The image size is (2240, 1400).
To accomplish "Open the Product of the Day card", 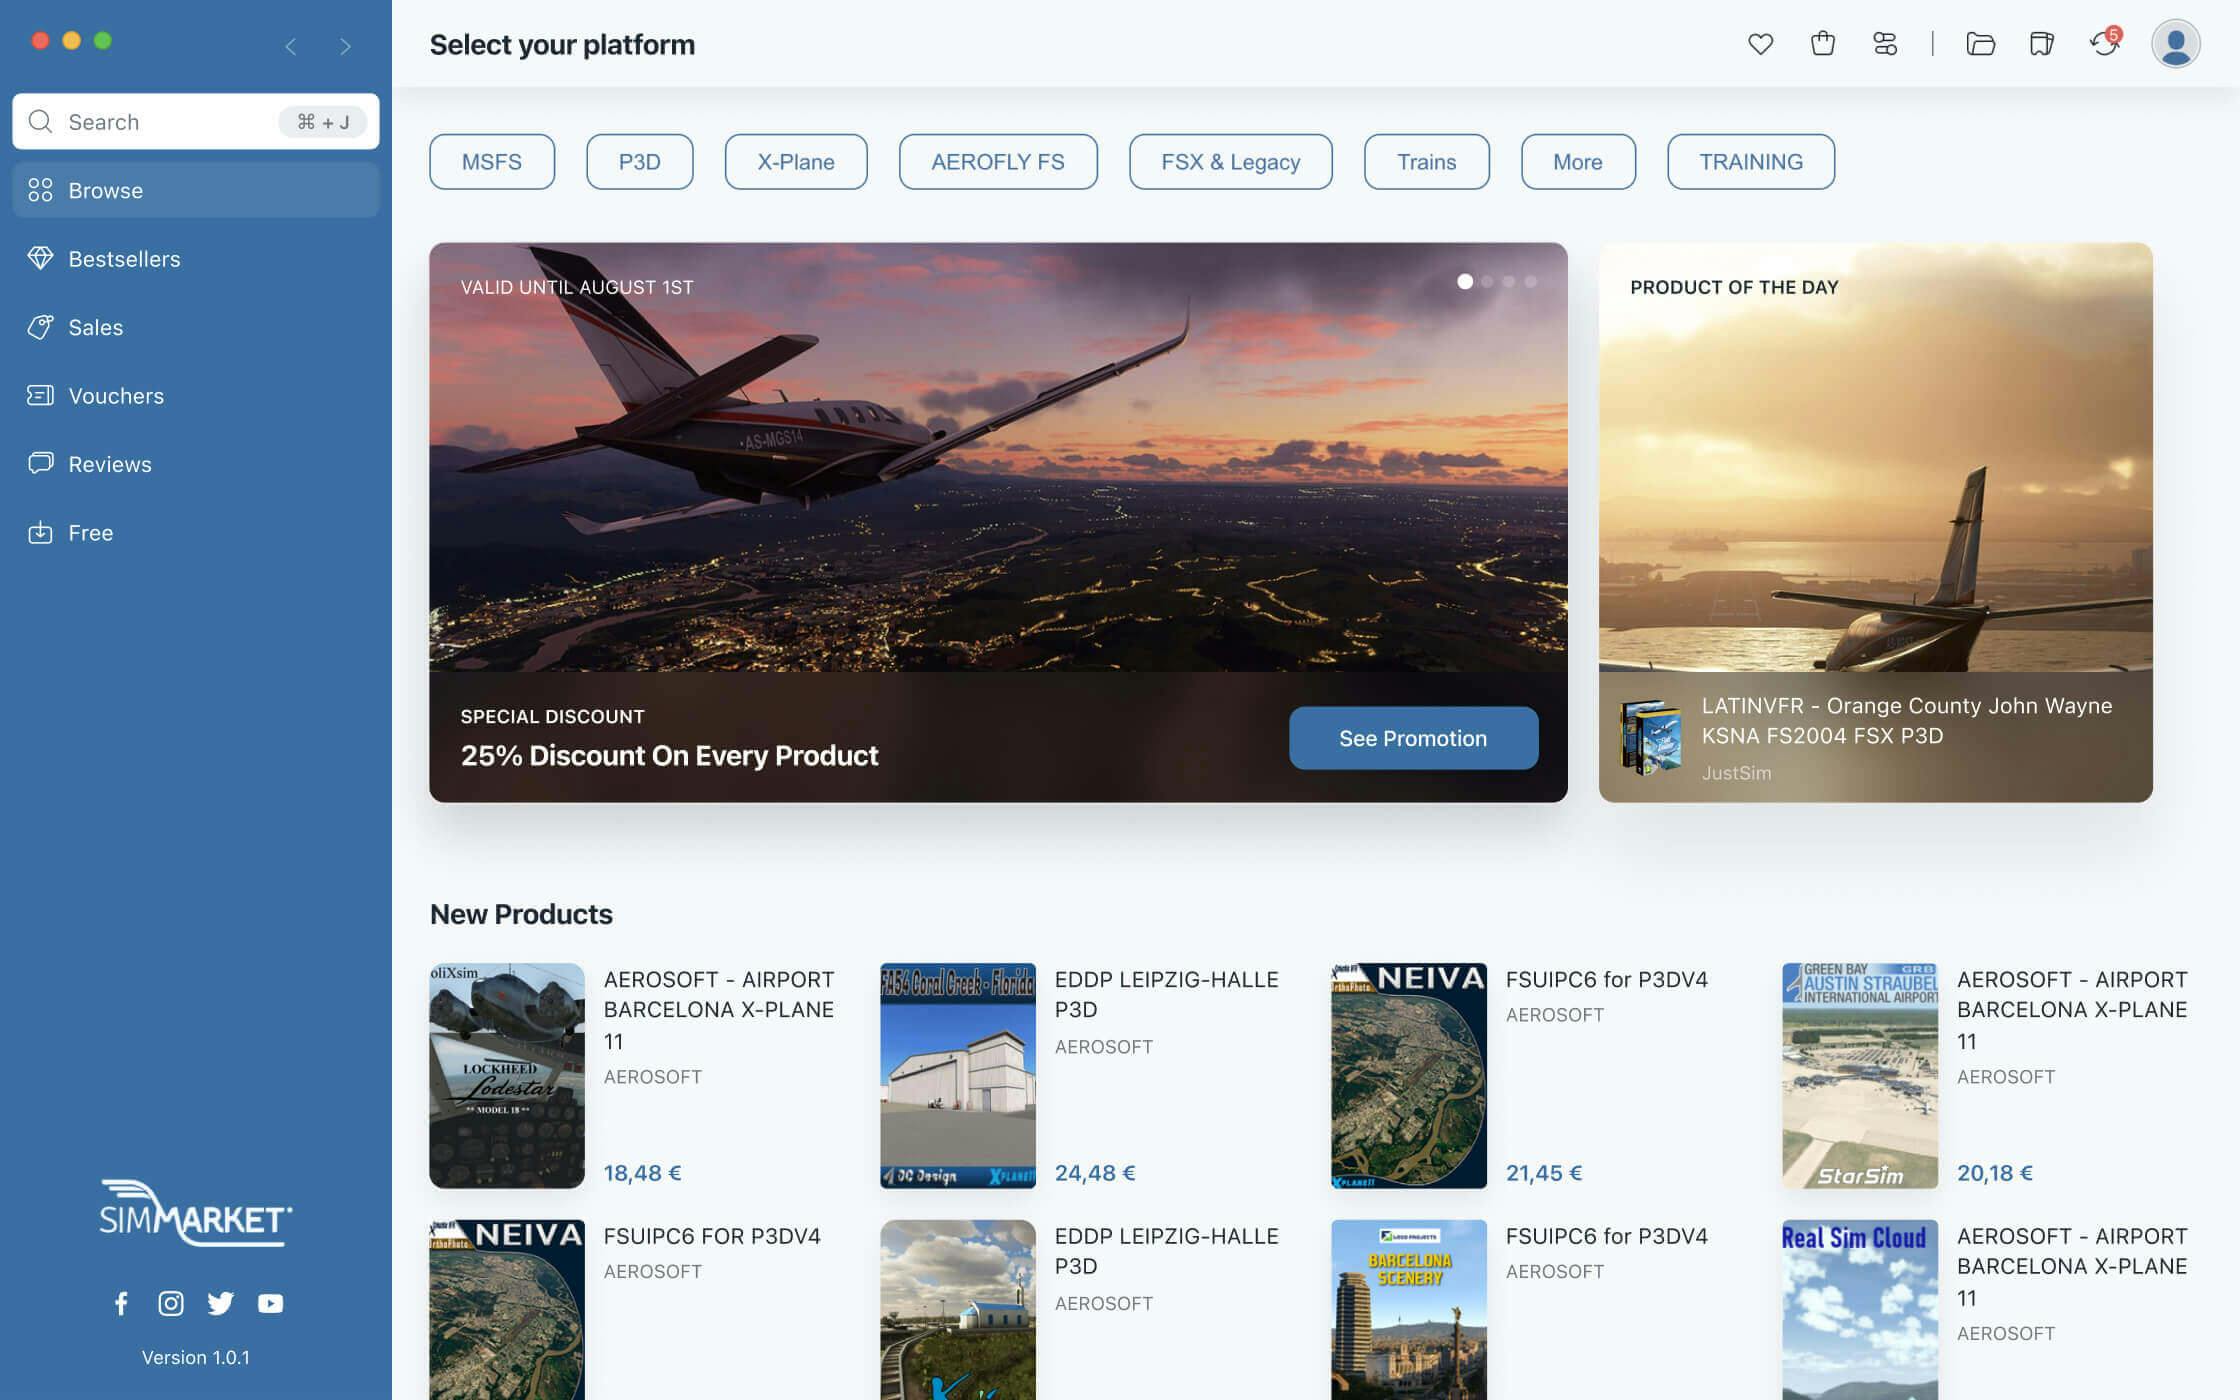I will point(1875,521).
